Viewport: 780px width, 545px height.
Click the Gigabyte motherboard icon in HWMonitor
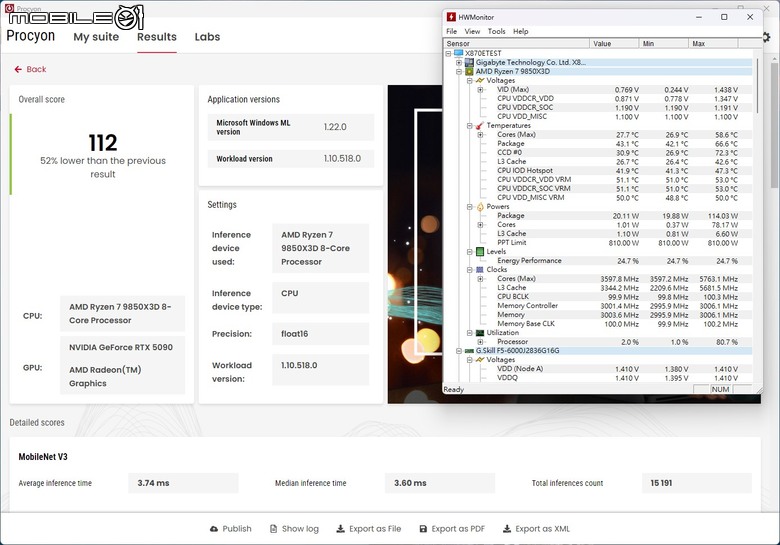(x=469, y=62)
